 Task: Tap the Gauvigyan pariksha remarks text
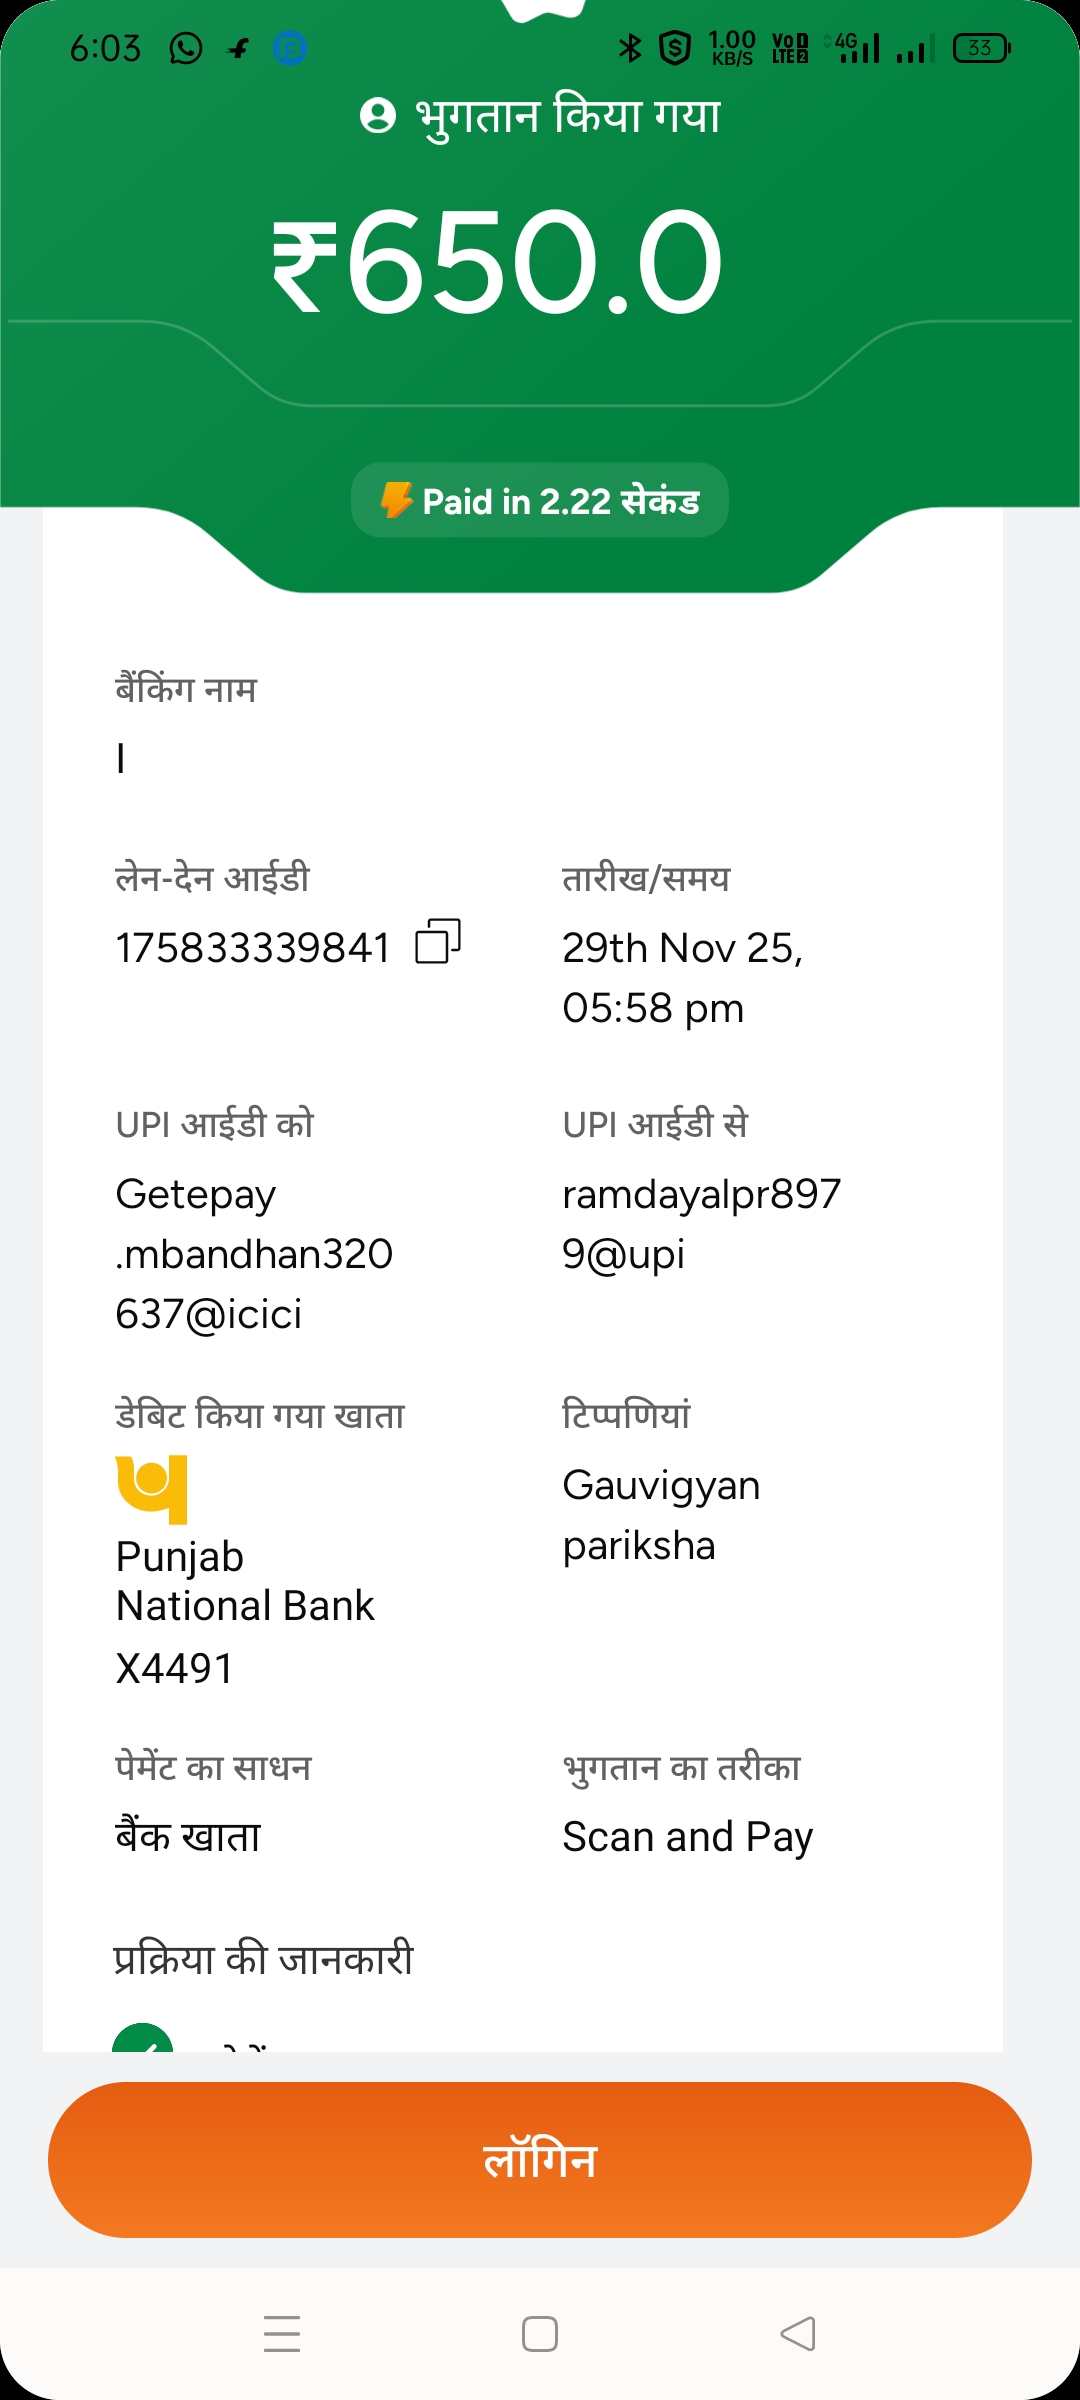[x=661, y=1515]
